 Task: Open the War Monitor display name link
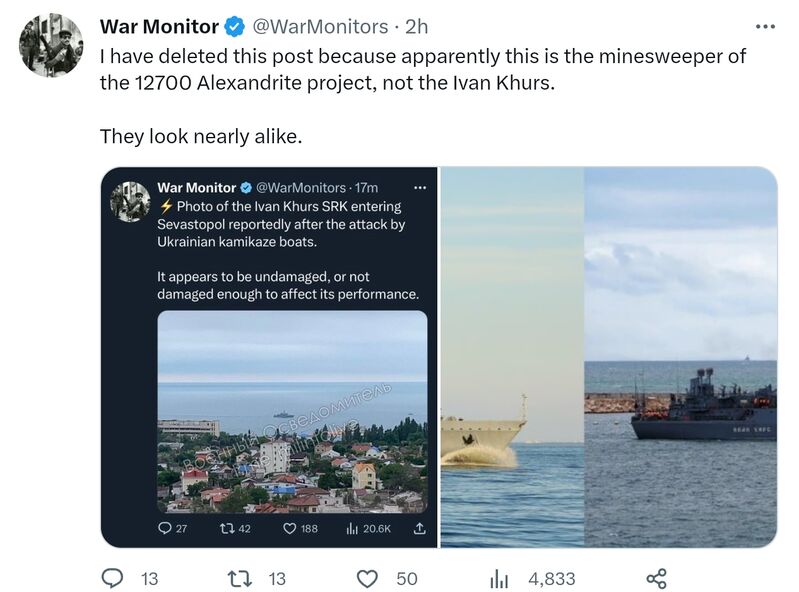pos(157,26)
